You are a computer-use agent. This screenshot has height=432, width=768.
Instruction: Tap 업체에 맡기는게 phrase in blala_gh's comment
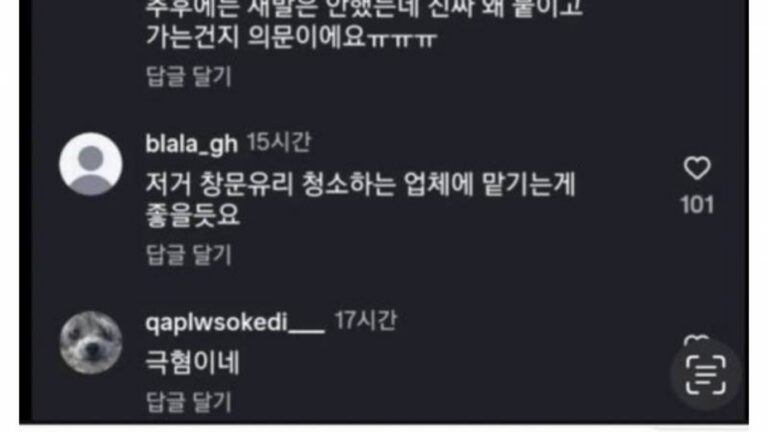click(x=489, y=185)
